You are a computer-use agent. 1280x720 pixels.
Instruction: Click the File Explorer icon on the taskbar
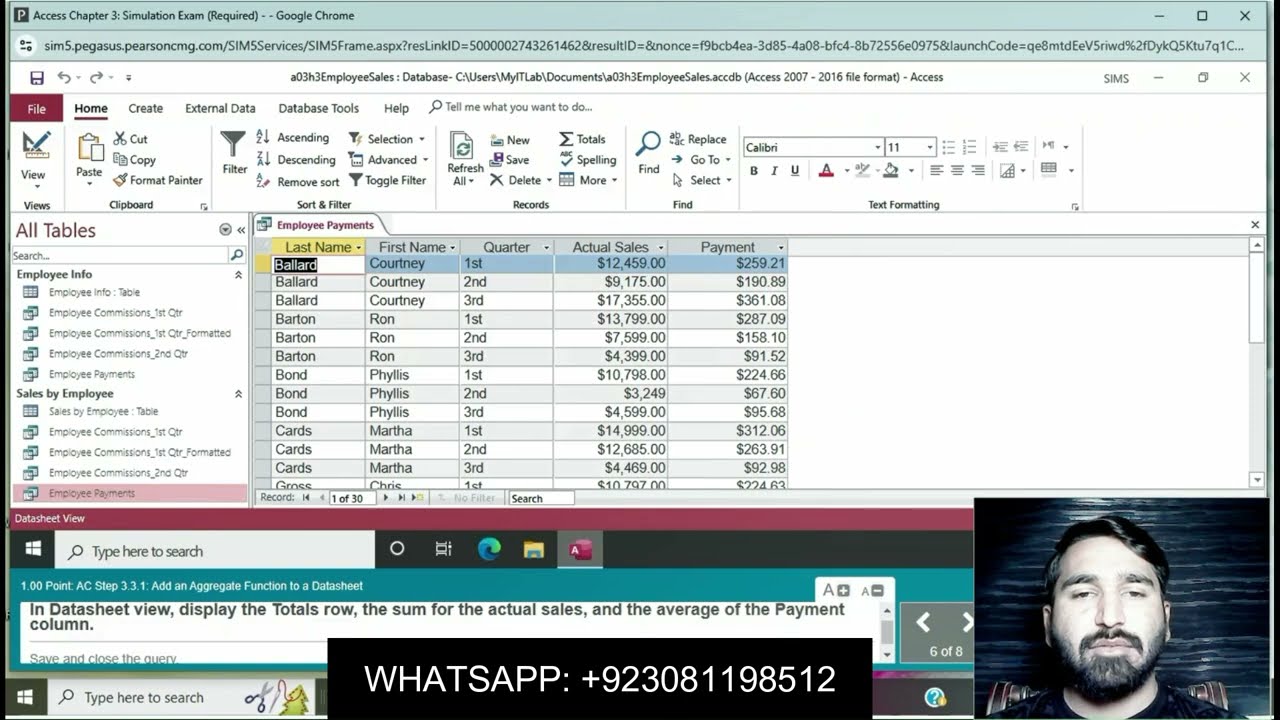[534, 550]
